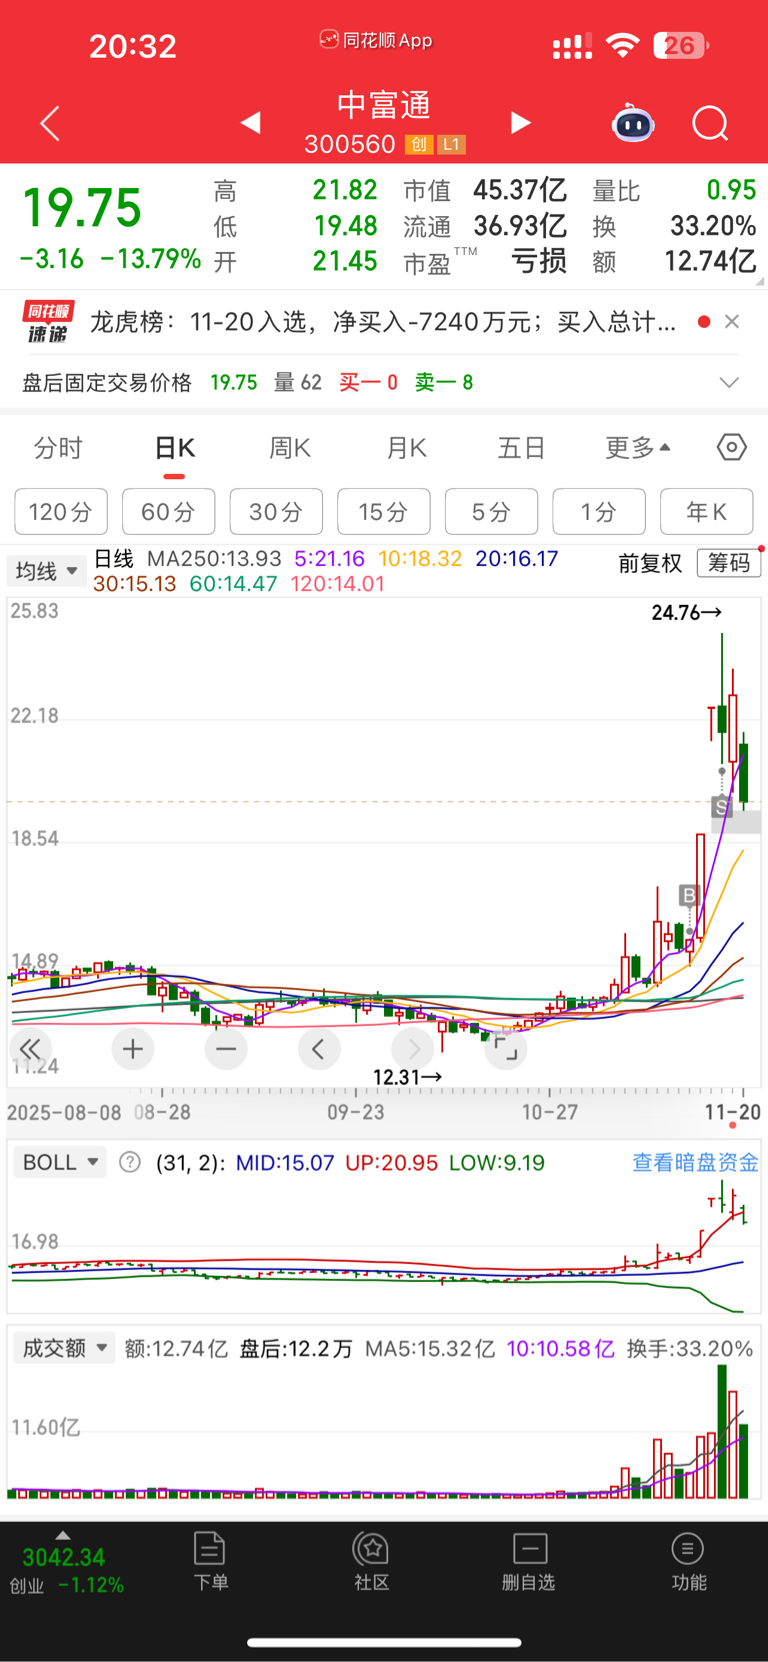768x1662 pixels.
Task: Open the AI robot assistant icon
Action: point(633,123)
